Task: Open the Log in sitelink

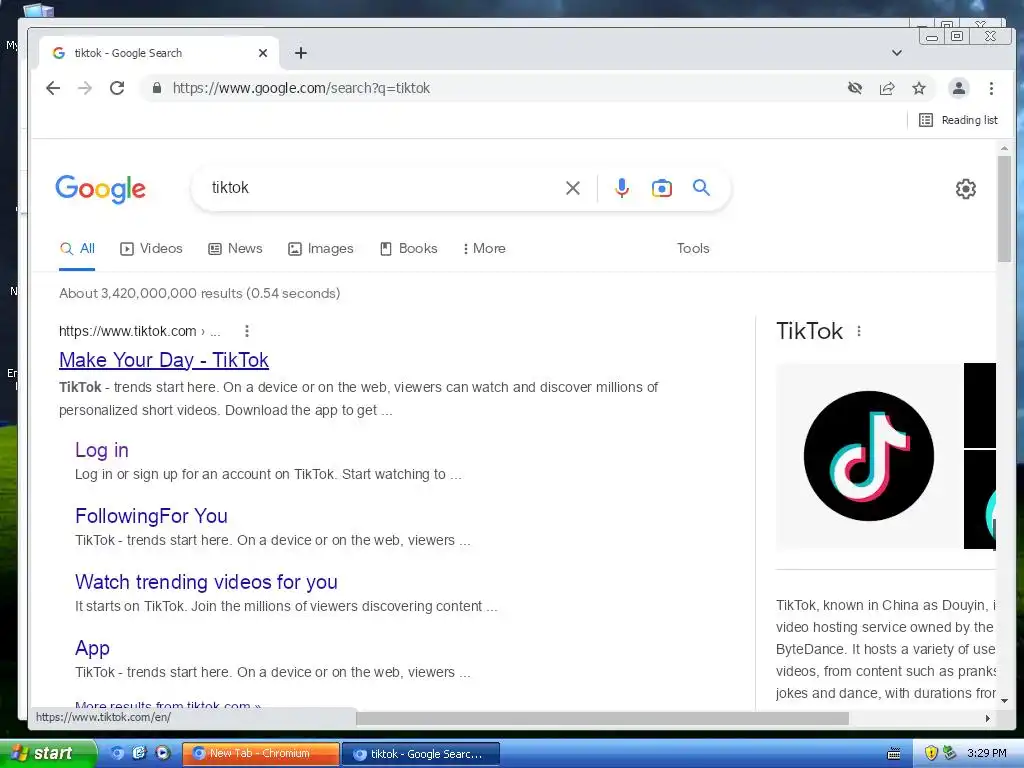Action: click(x=102, y=450)
